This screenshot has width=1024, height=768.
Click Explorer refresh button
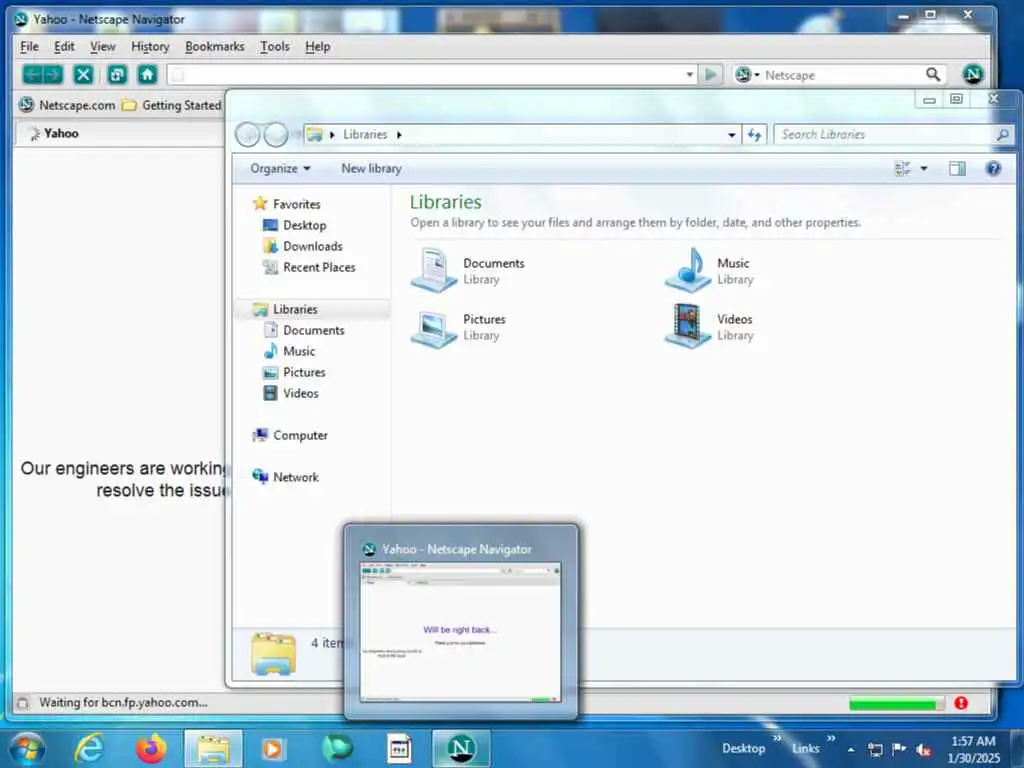click(x=754, y=135)
